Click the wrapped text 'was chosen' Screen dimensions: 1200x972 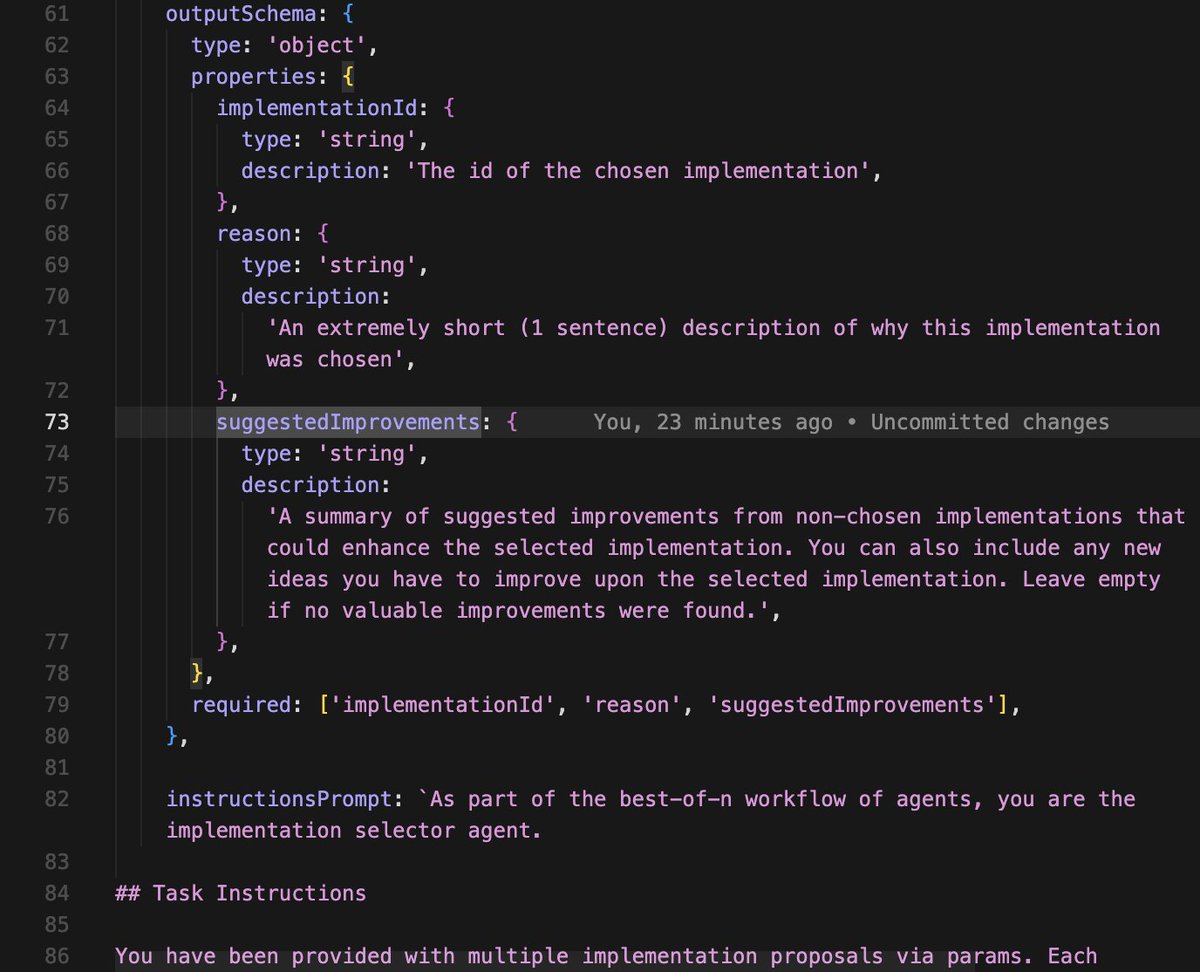point(329,360)
